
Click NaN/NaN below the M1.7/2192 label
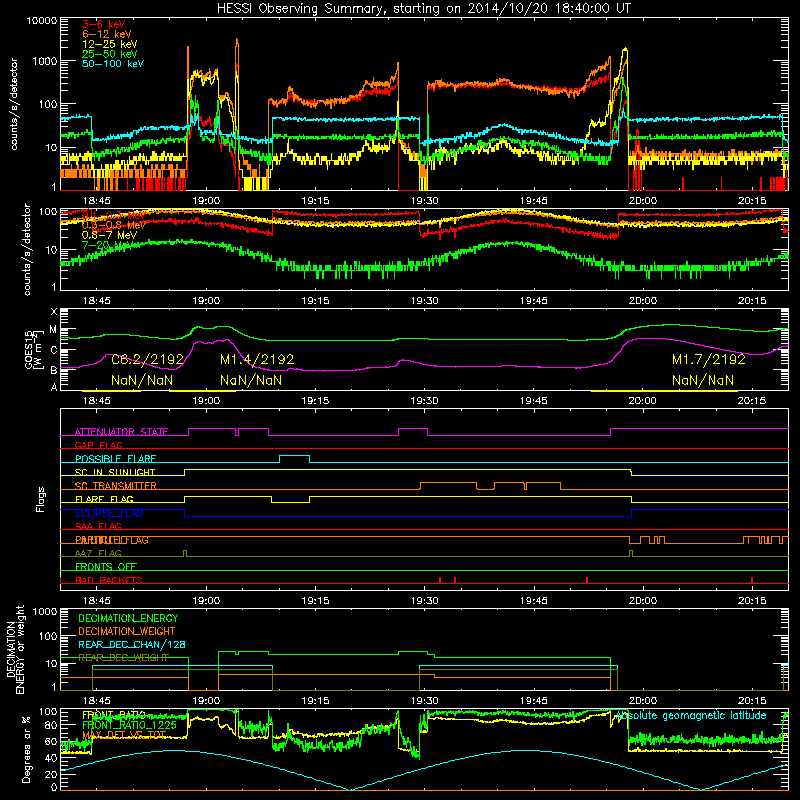tap(703, 381)
